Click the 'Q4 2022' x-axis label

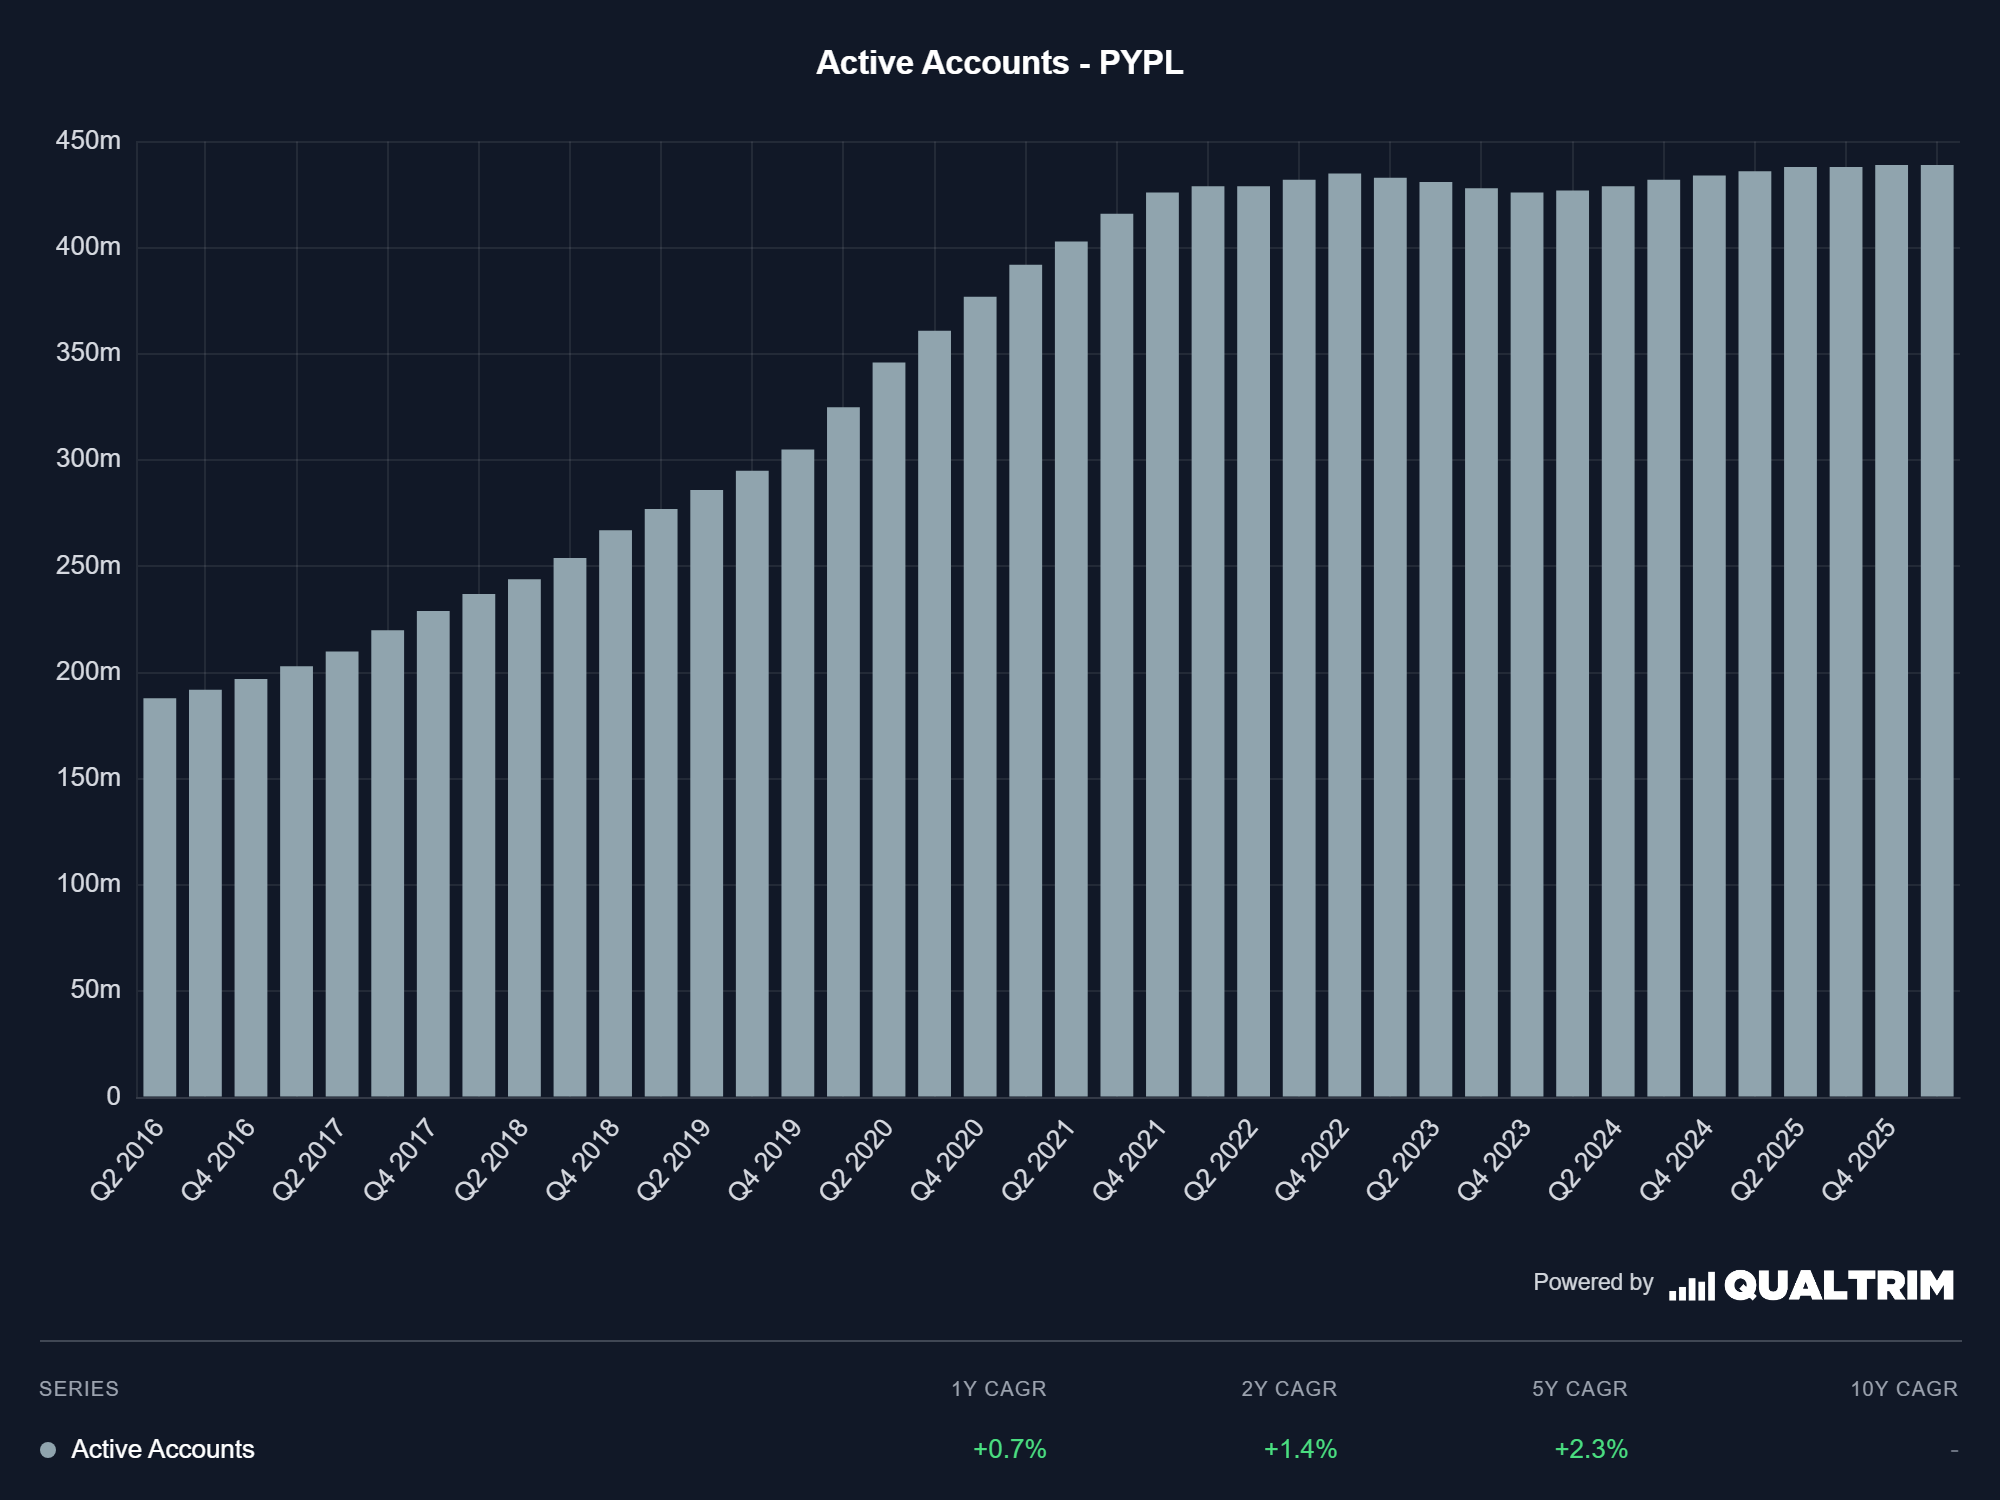[x=1312, y=1160]
